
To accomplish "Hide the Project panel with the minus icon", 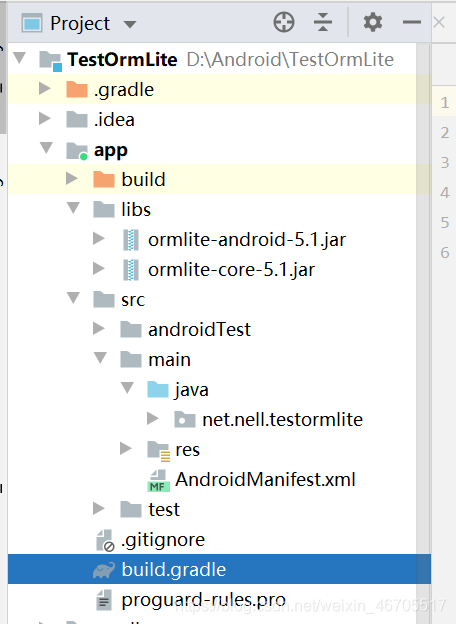I will click(x=412, y=22).
